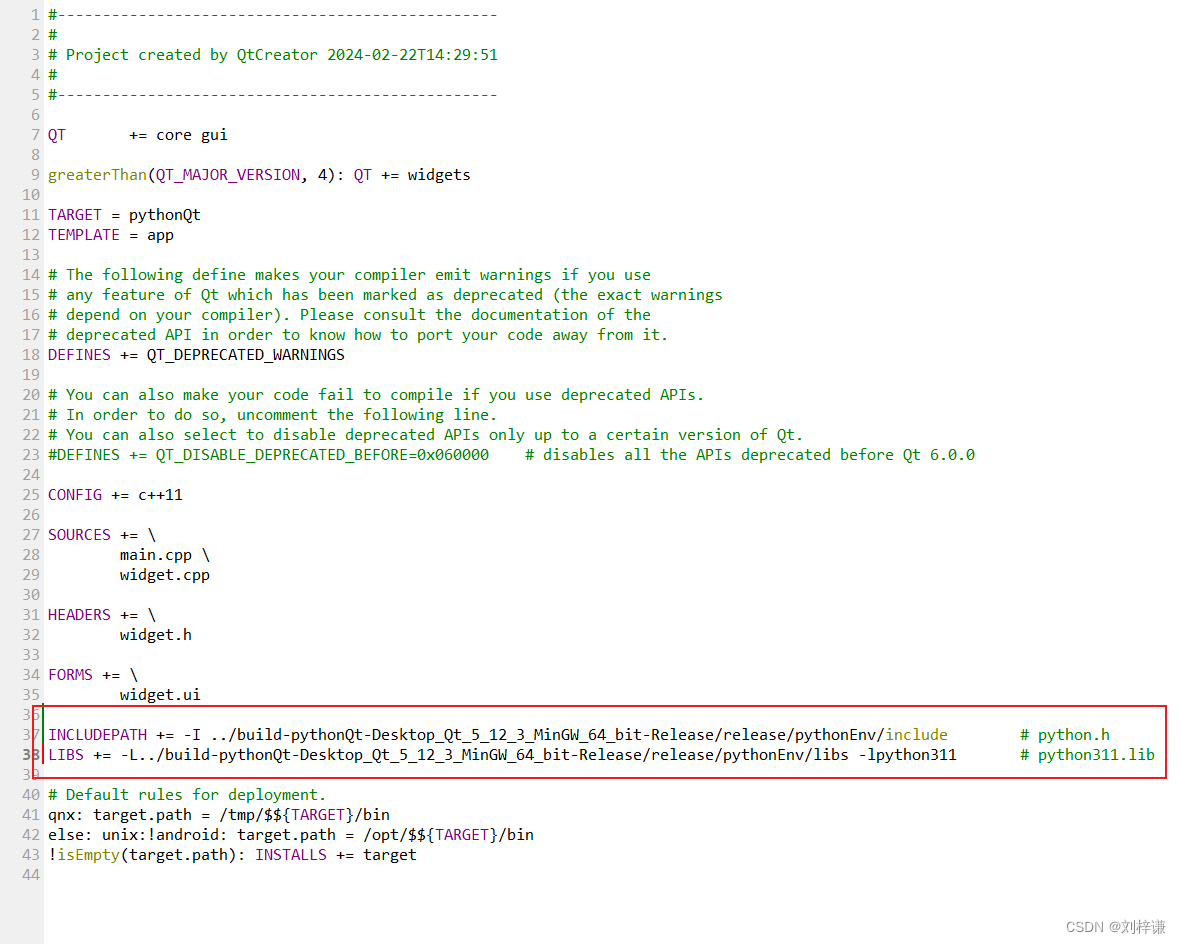Image resolution: width=1181 pixels, height=944 pixels.
Task: Click line number 11 in the gutter
Action: pos(30,214)
